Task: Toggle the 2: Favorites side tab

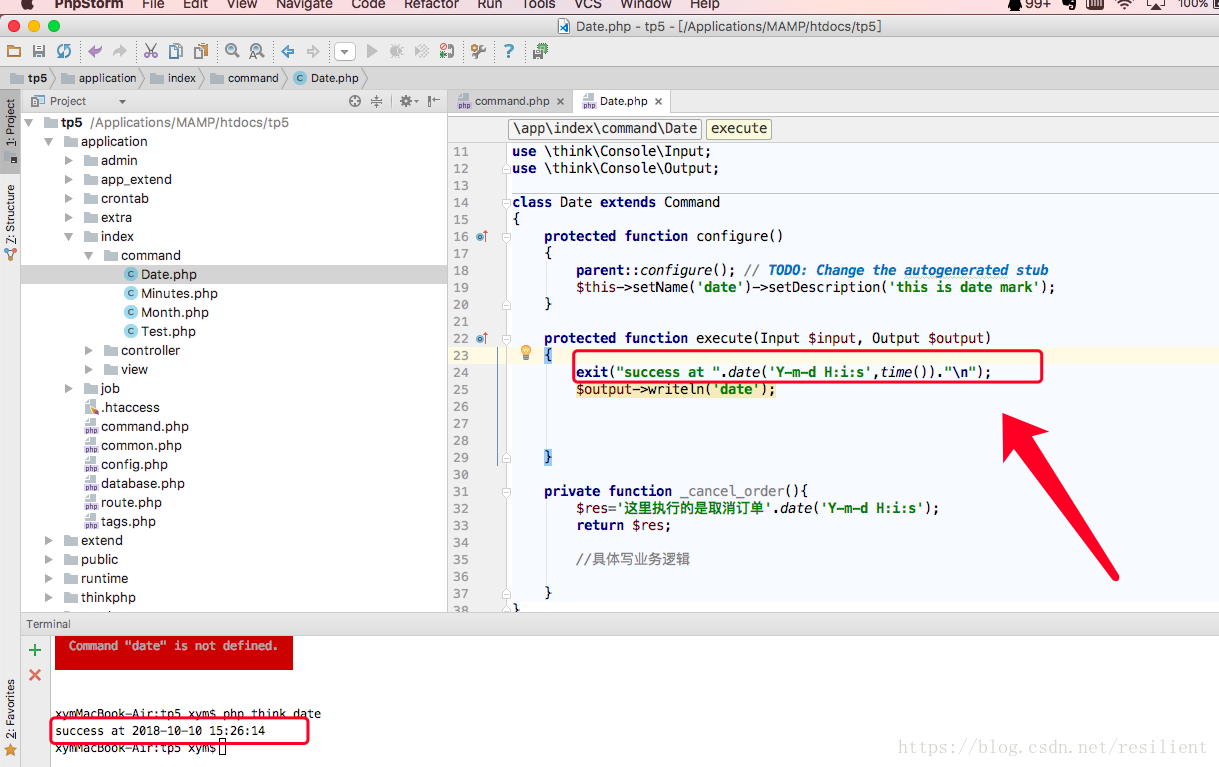Action: click(11, 716)
